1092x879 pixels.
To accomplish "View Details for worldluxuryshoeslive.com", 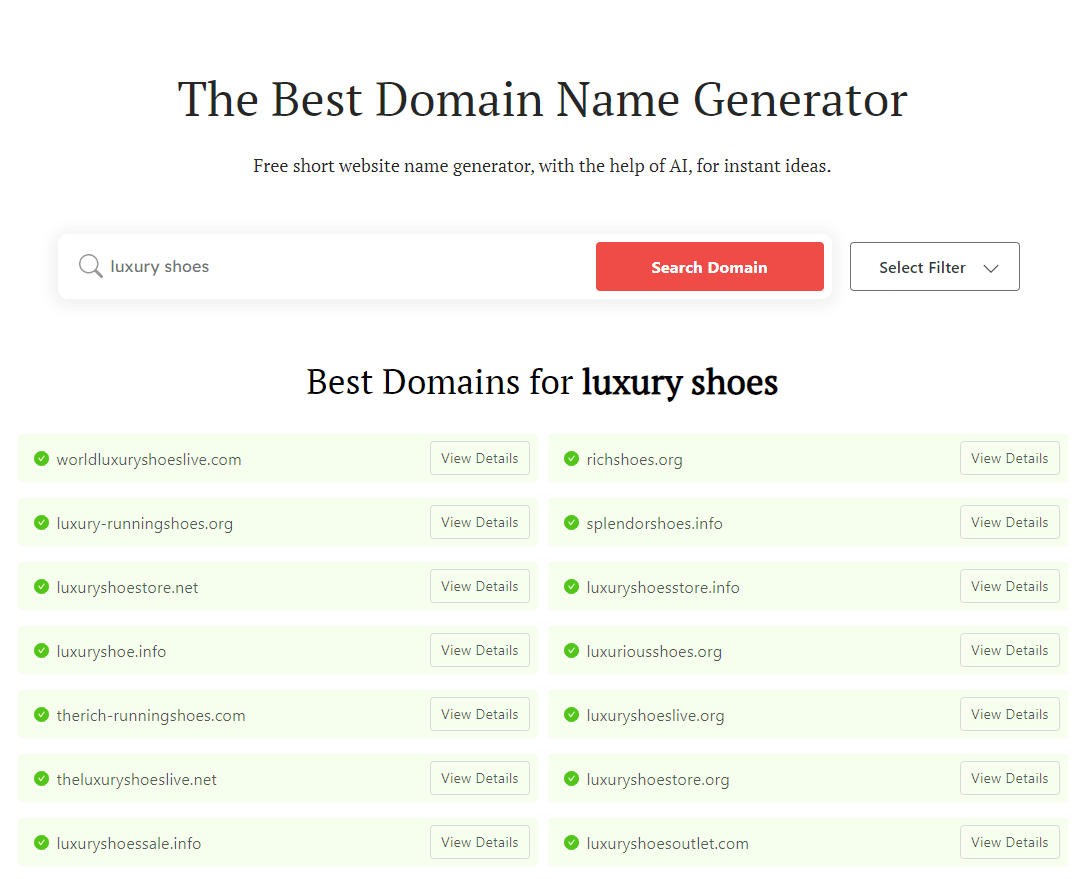I will tap(480, 458).
